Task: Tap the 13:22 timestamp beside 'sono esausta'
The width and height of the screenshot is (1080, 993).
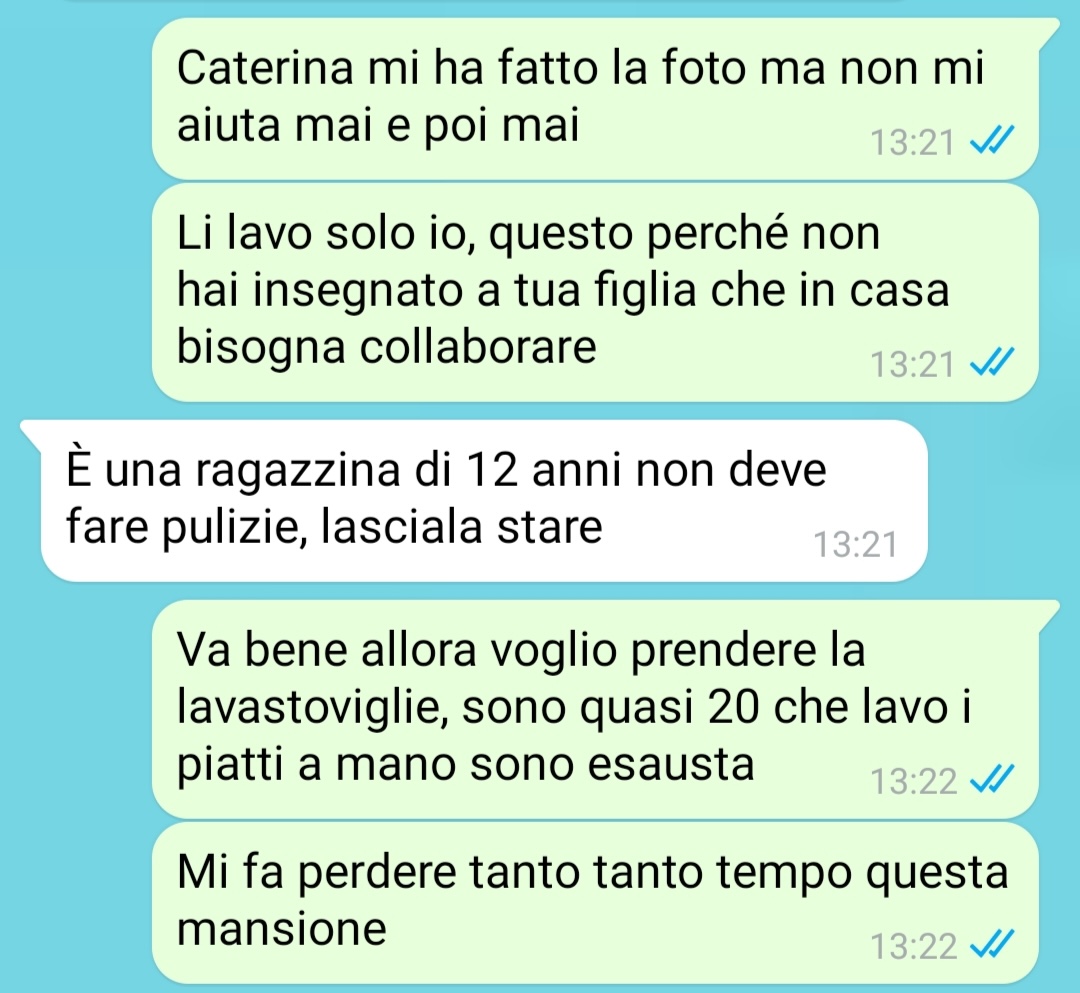Action: coord(913,782)
